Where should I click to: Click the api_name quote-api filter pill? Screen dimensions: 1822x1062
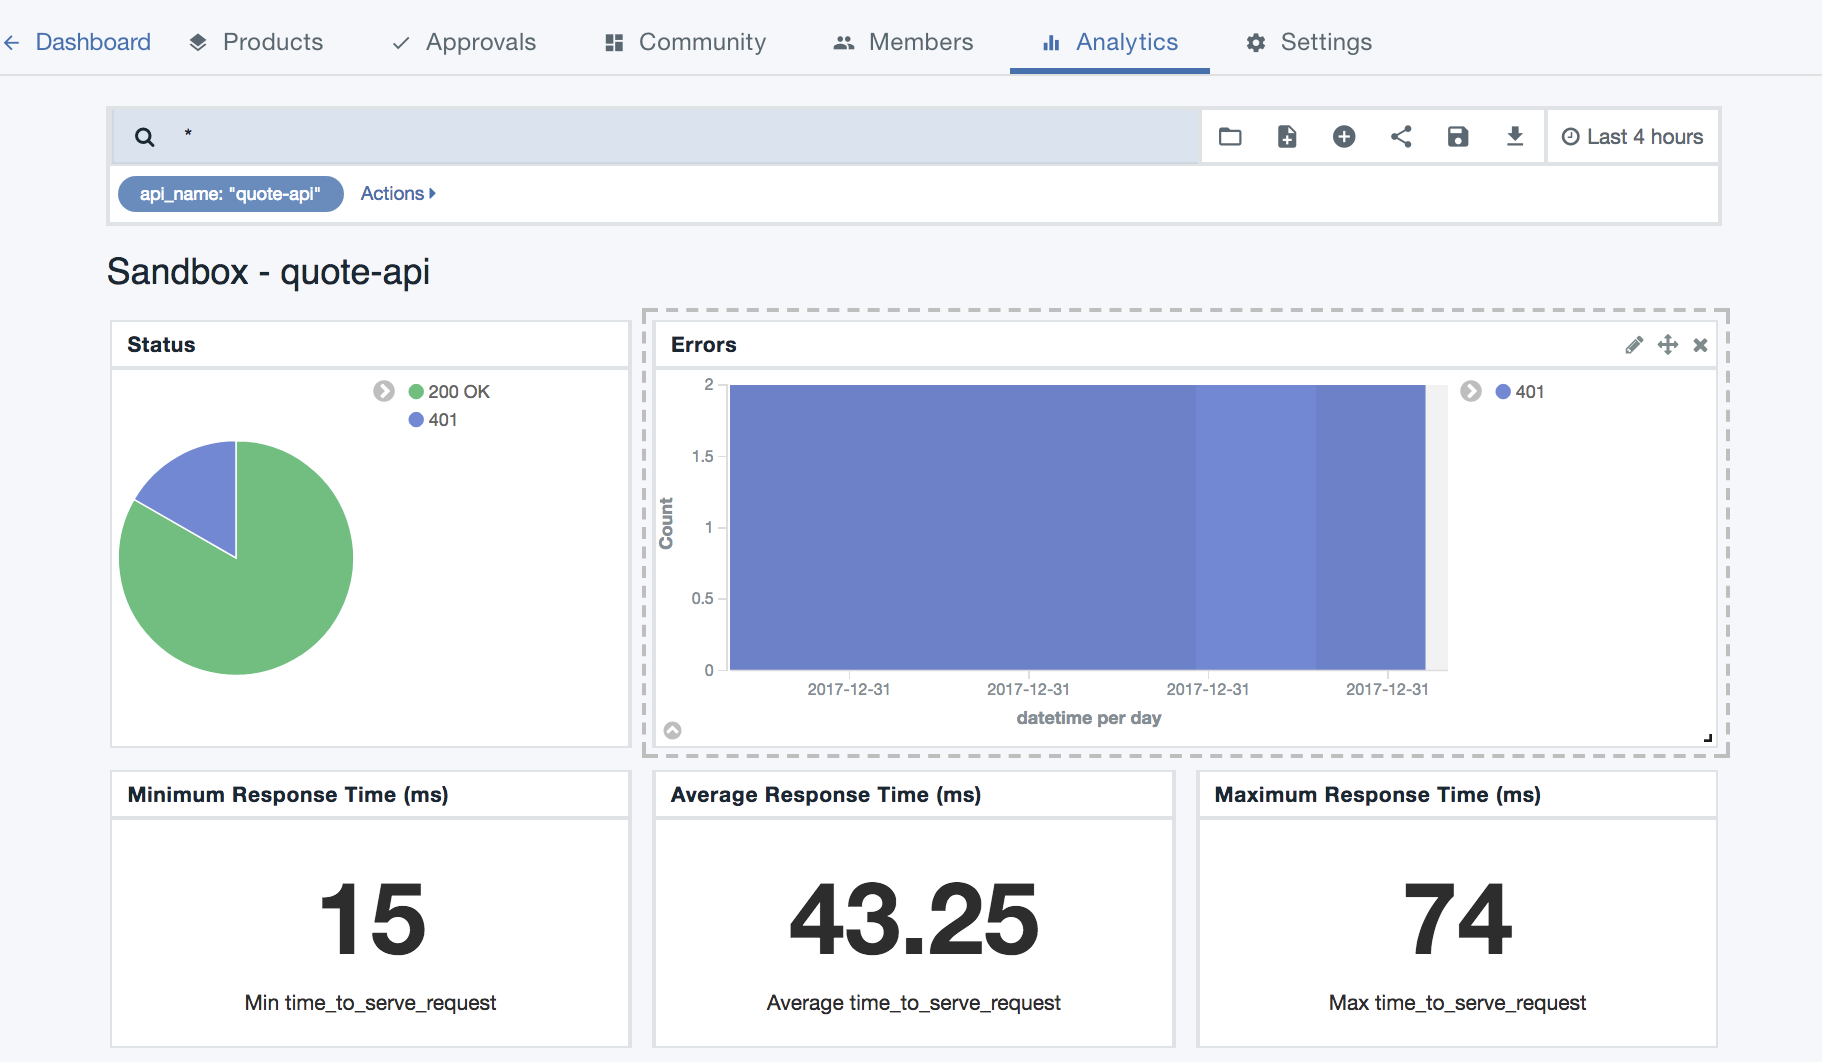(x=230, y=194)
